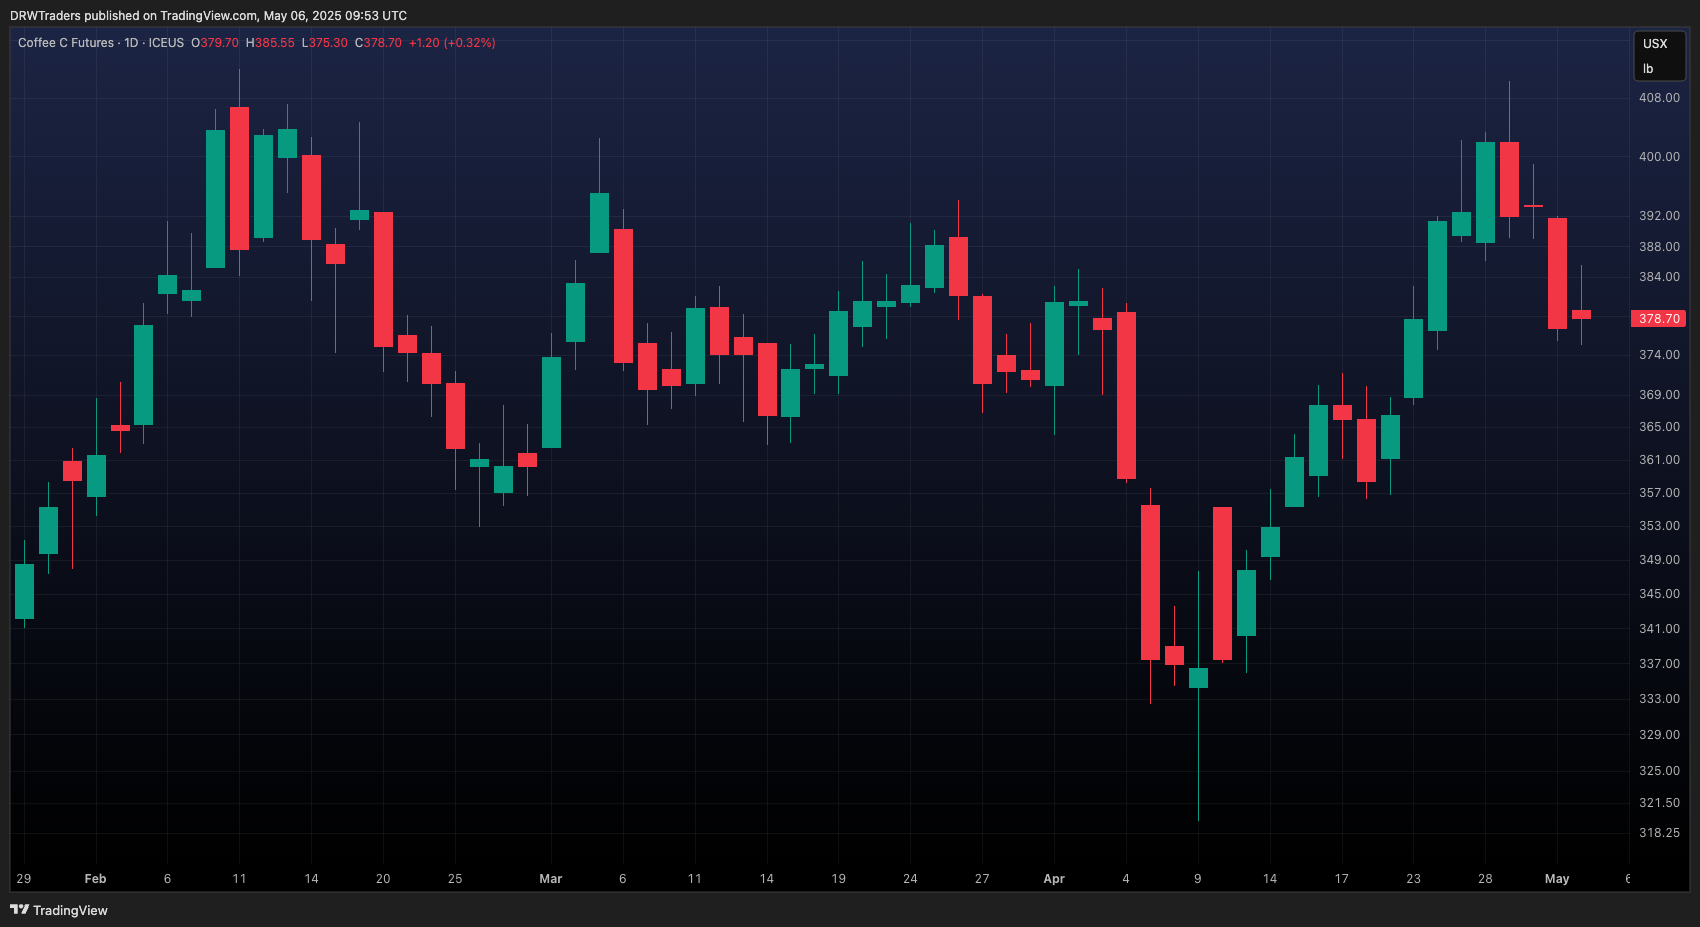This screenshot has width=1700, height=927.
Task: Click the change value +1.20 (+0.32%)
Action: [452, 43]
